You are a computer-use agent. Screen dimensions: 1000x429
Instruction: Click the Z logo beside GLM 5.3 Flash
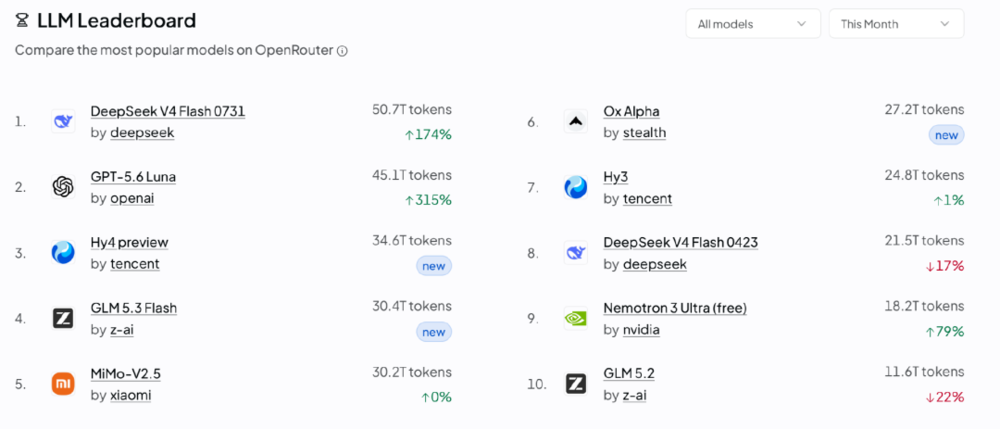(63, 318)
